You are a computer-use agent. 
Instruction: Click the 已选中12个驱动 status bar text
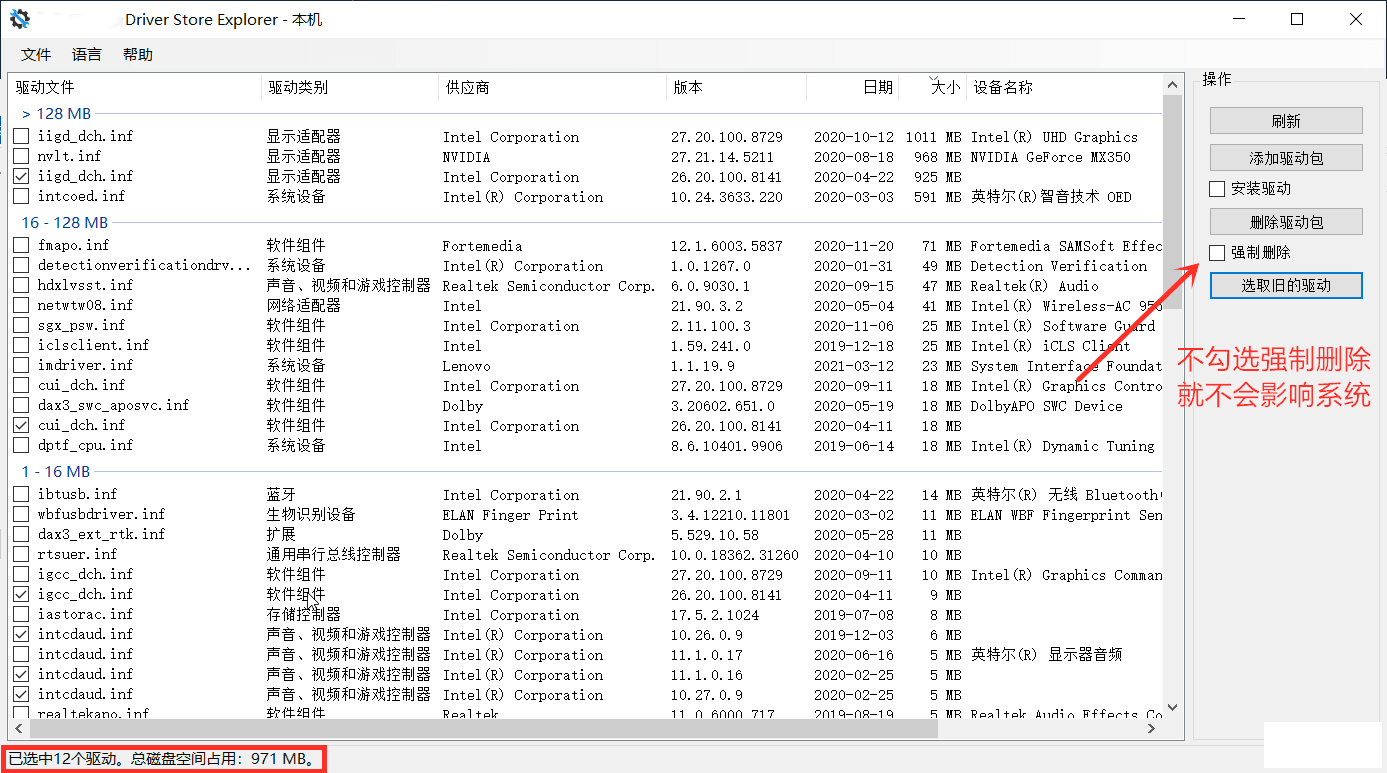coord(164,759)
